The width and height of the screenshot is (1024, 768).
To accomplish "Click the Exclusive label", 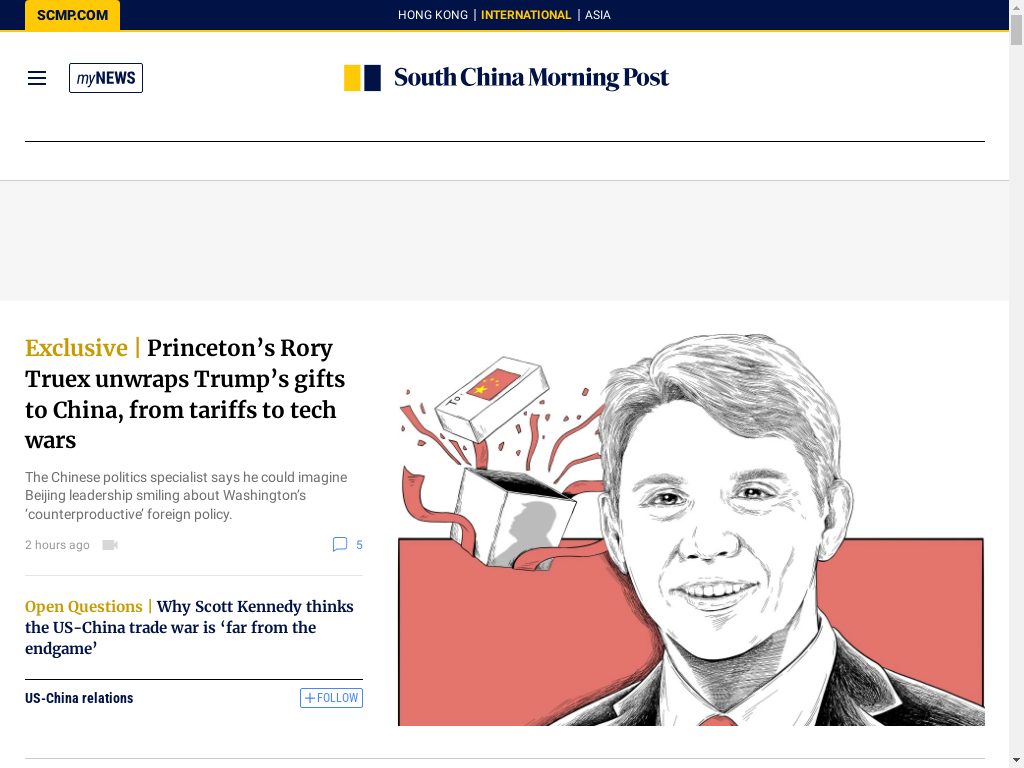I will coord(76,348).
